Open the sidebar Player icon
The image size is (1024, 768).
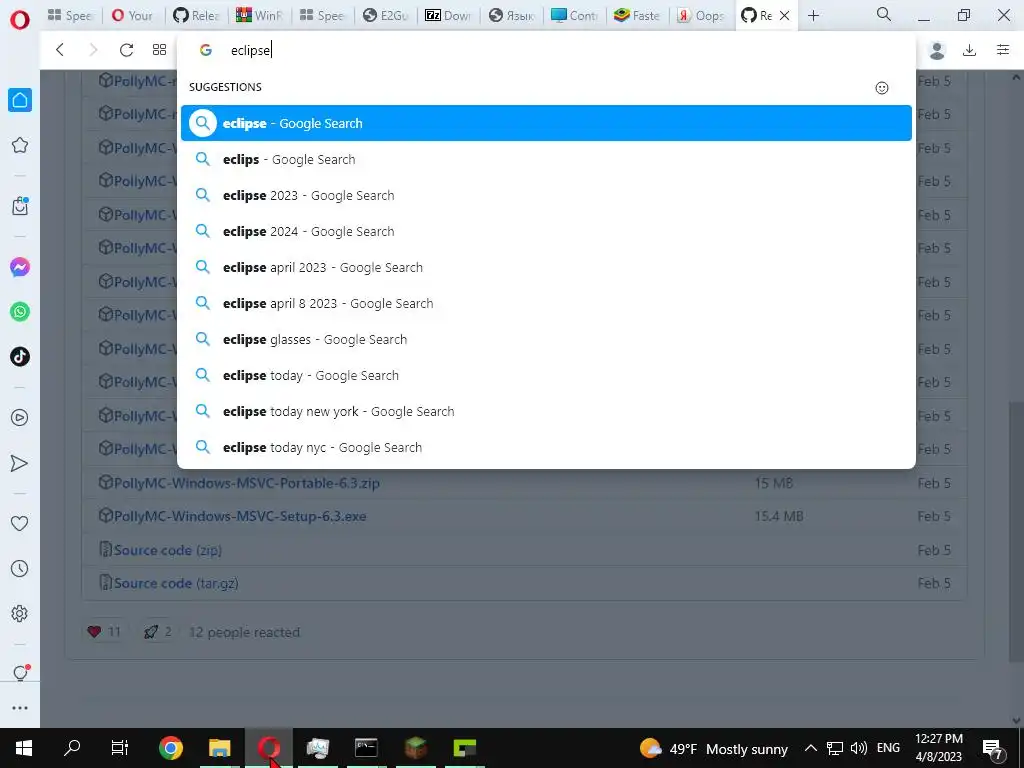coord(20,417)
